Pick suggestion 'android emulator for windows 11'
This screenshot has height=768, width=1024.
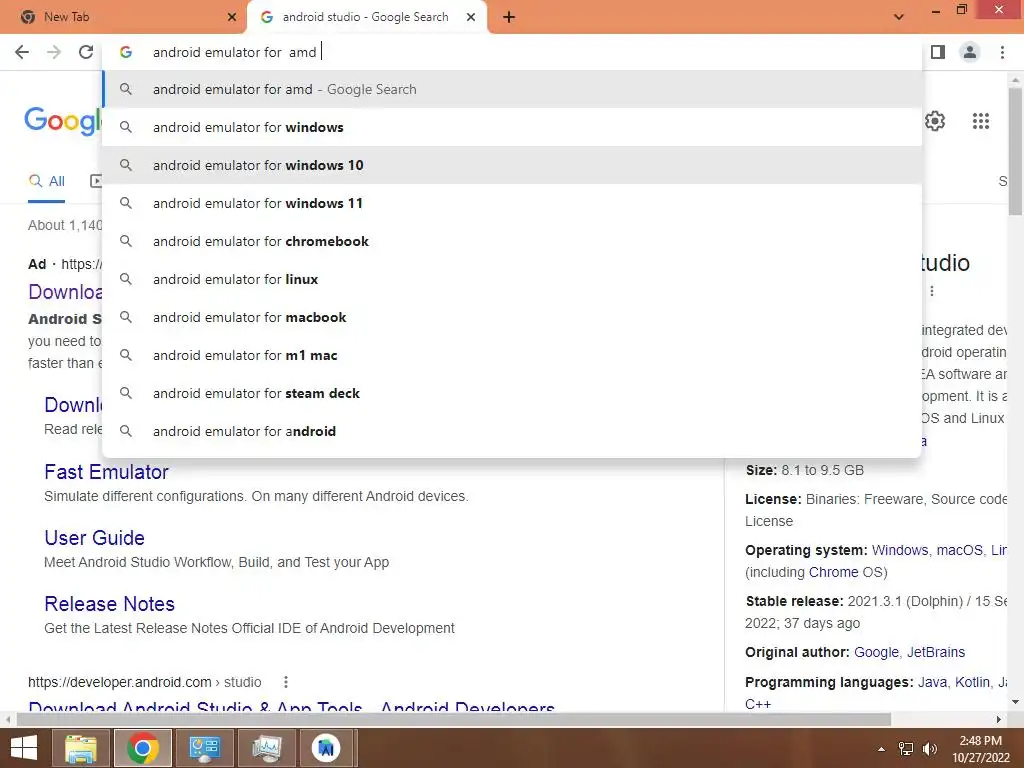(513, 203)
